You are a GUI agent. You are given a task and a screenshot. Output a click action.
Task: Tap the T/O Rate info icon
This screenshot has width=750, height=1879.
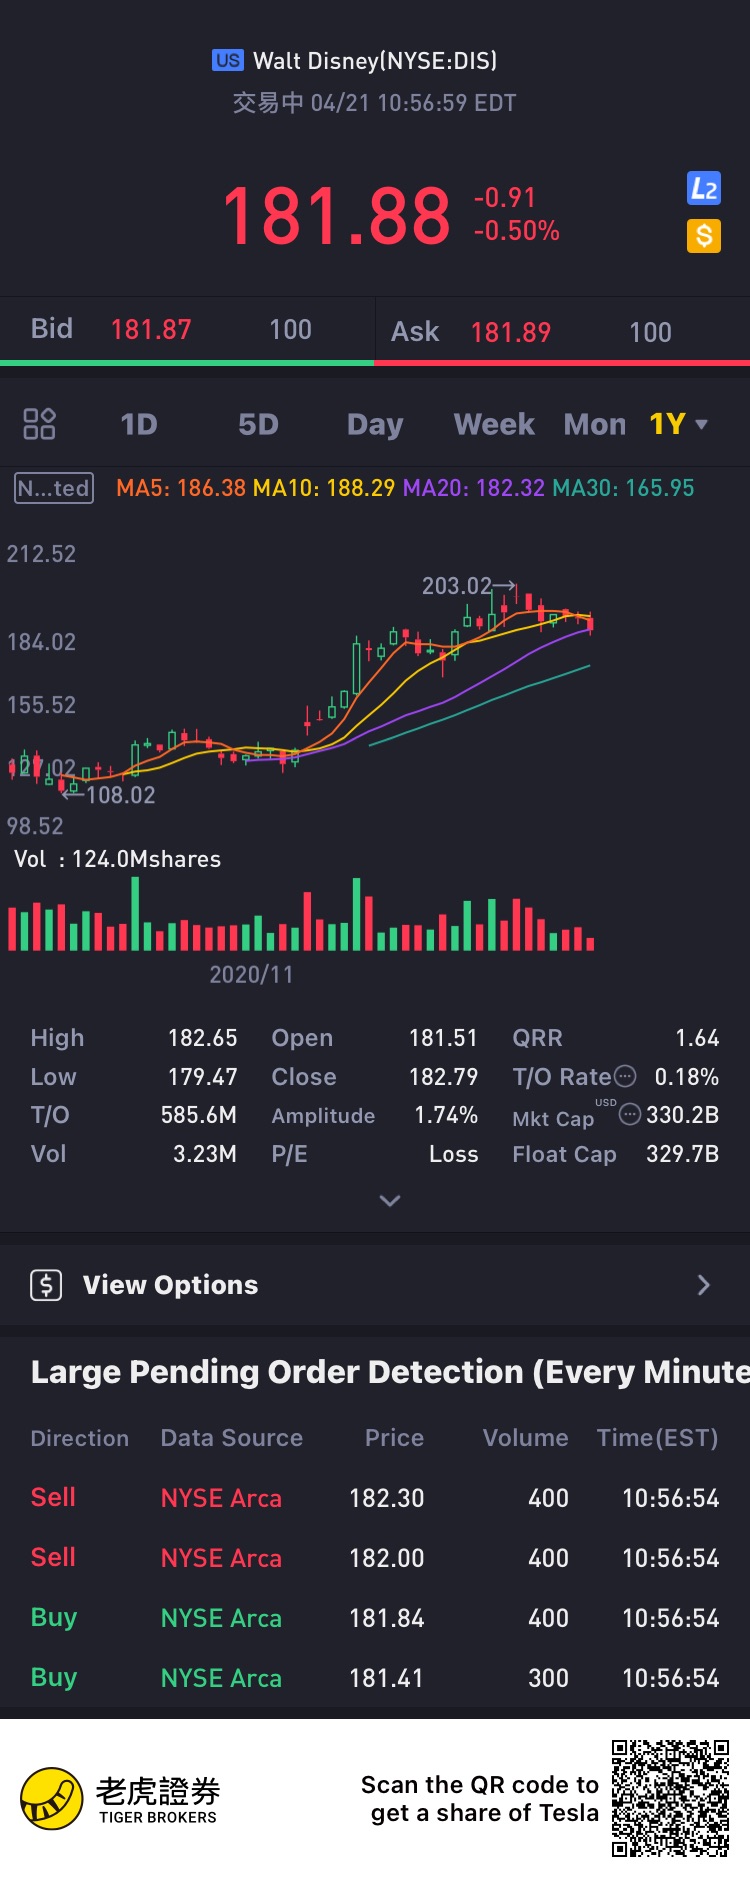pos(625,1076)
